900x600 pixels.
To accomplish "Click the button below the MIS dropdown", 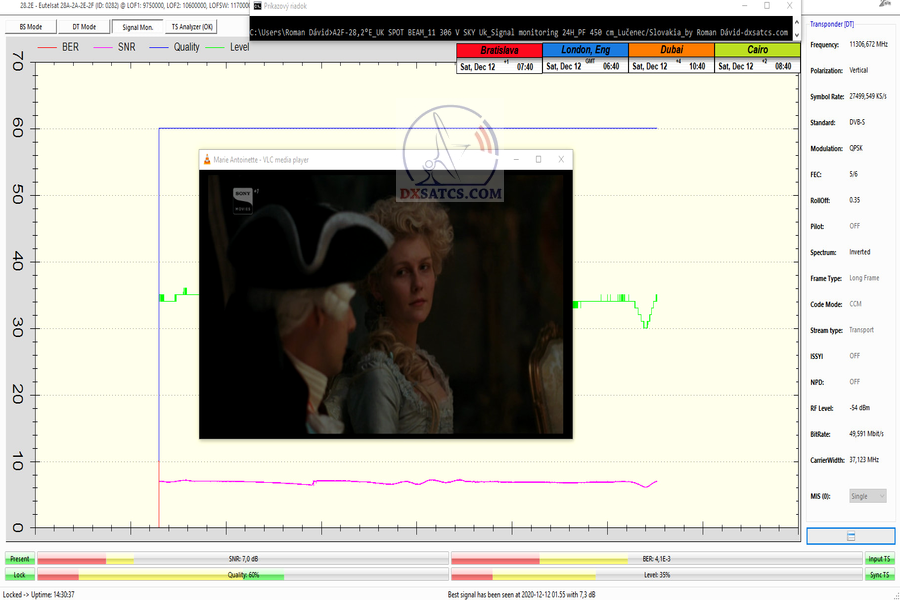I will click(x=850, y=536).
